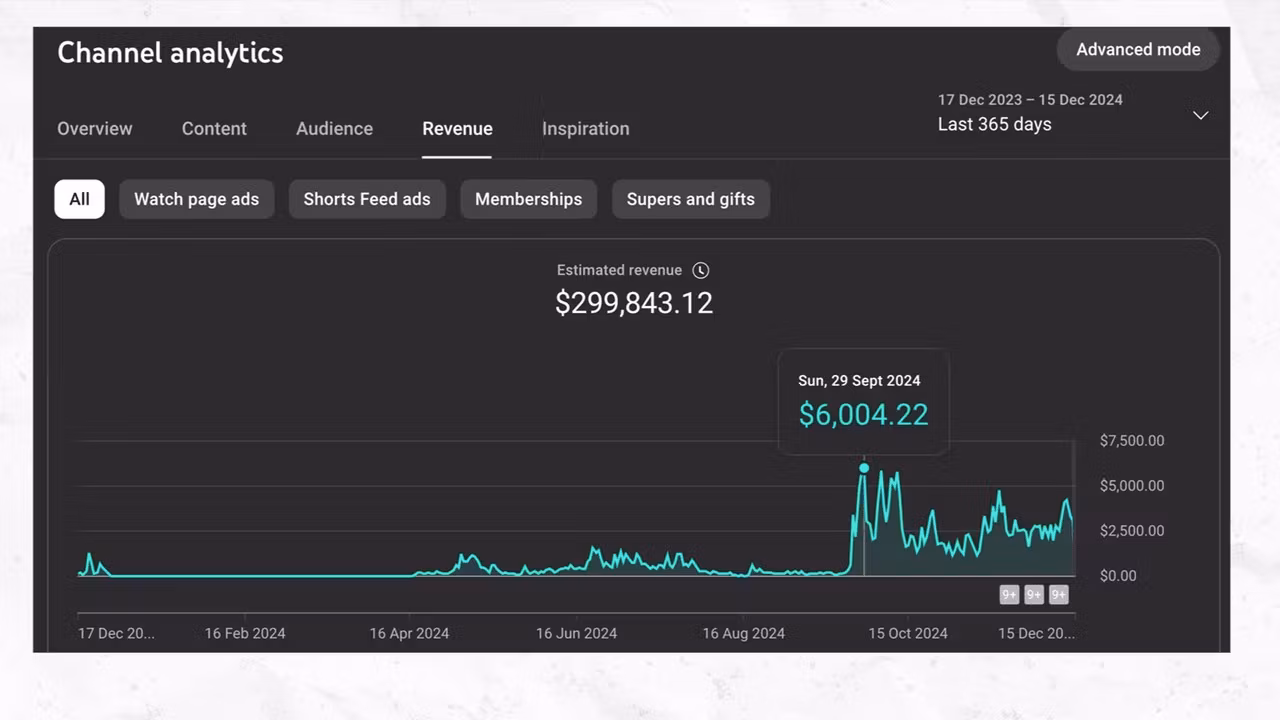Switch to the Inspiration tab
Screen dimensions: 1280x720
[x=585, y=129]
